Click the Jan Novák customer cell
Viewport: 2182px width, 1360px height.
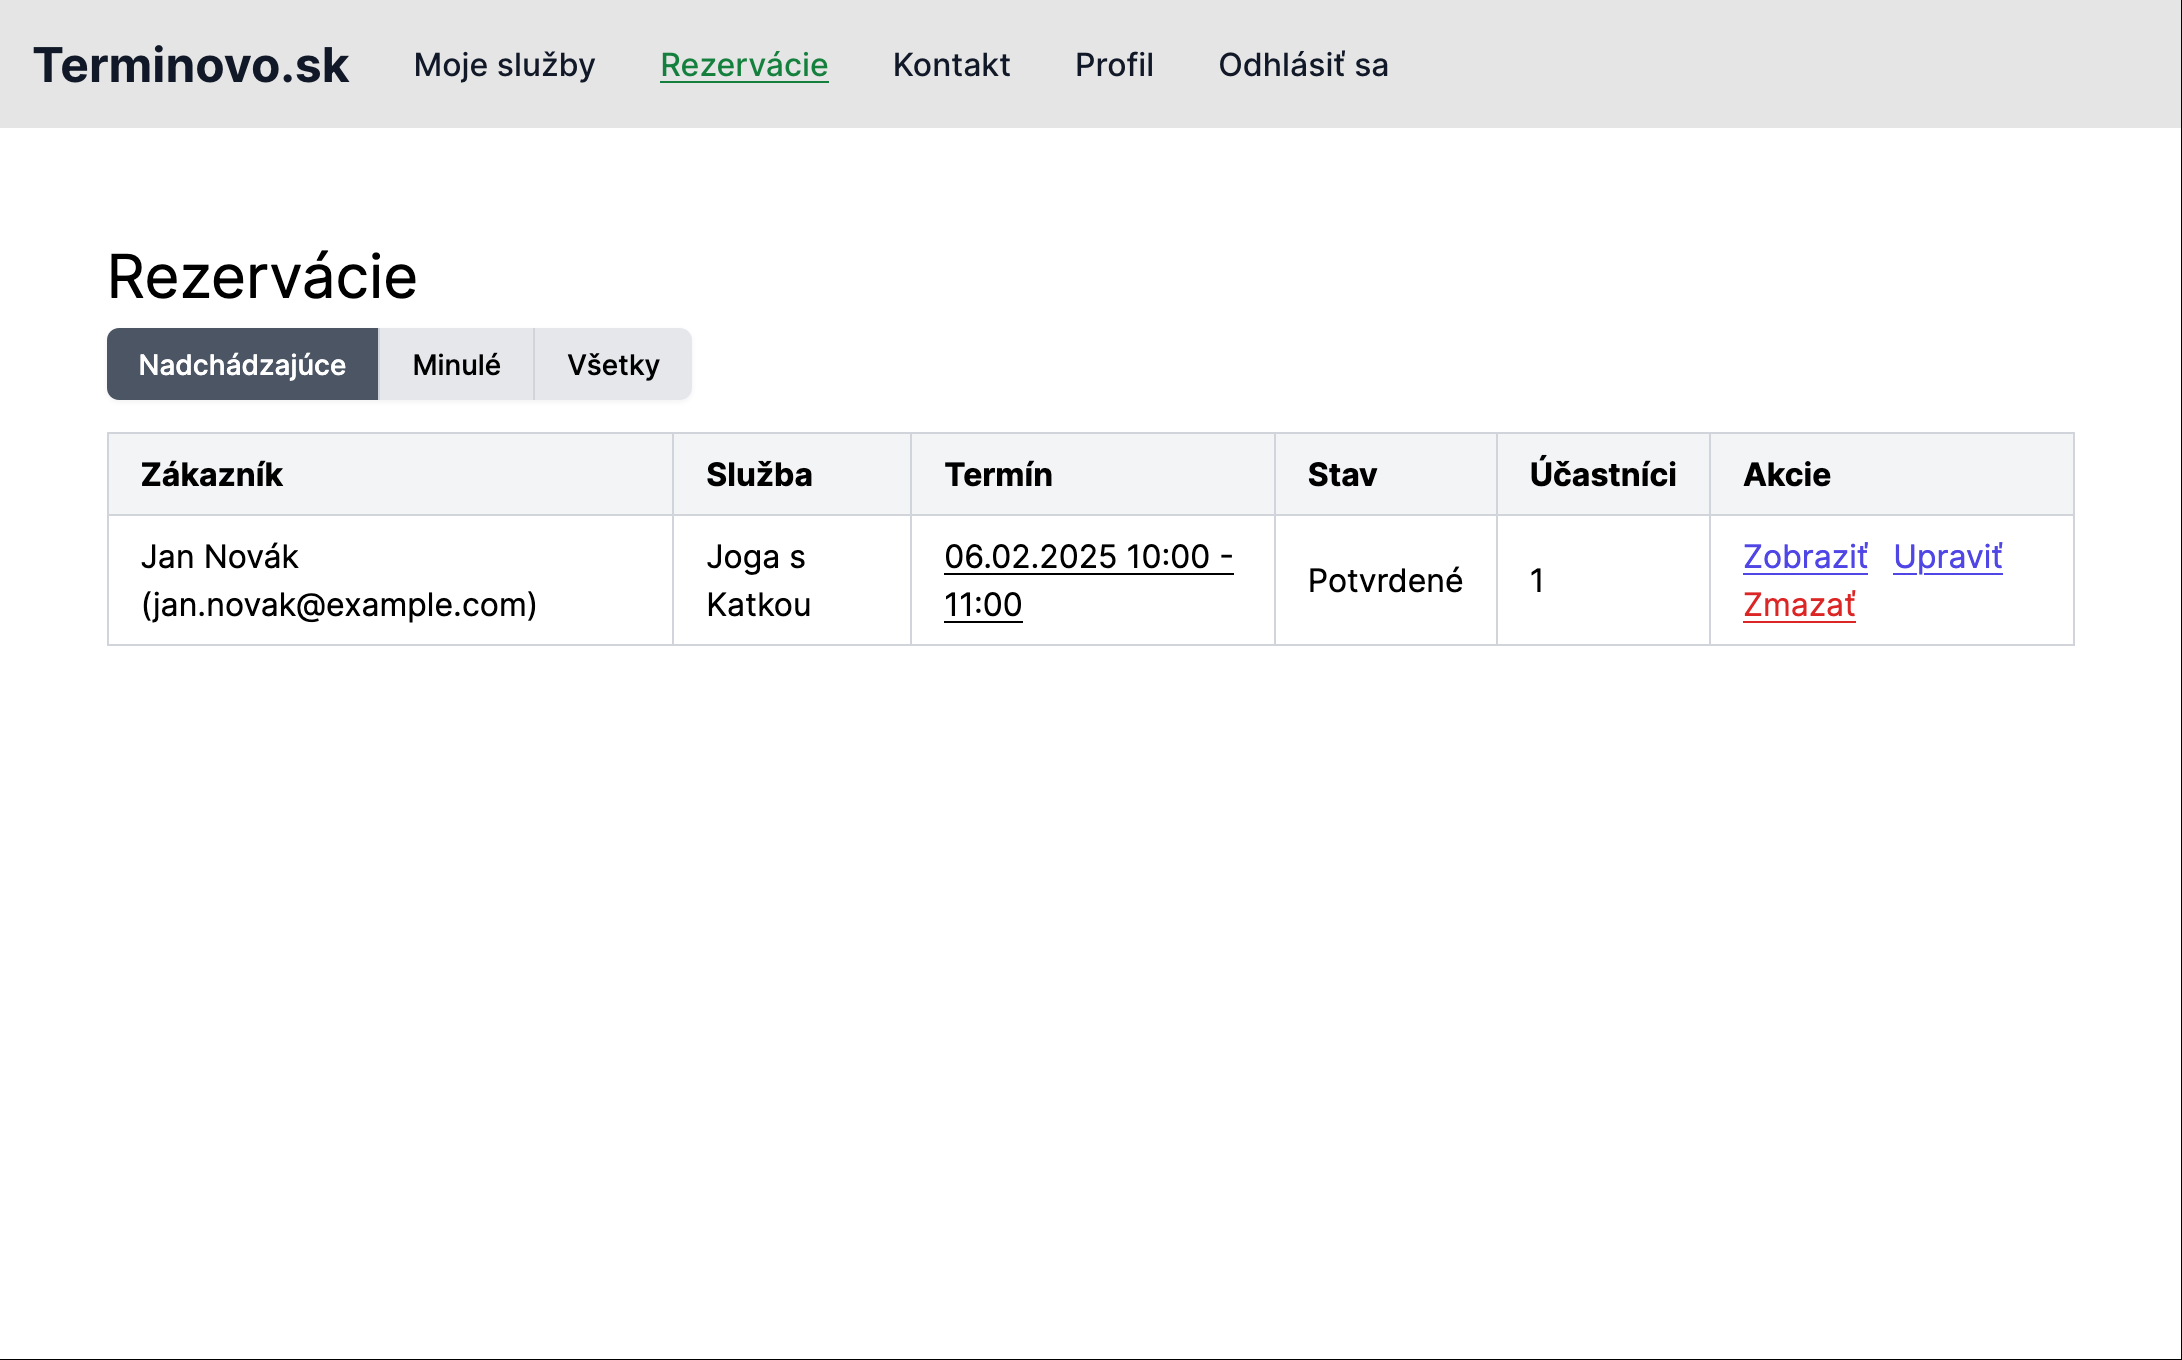coord(338,581)
